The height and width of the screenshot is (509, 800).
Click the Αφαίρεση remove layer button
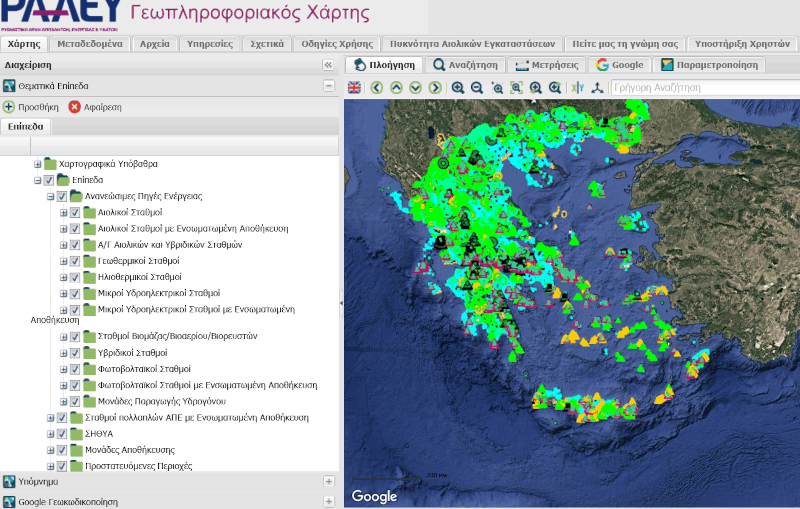[x=95, y=107]
